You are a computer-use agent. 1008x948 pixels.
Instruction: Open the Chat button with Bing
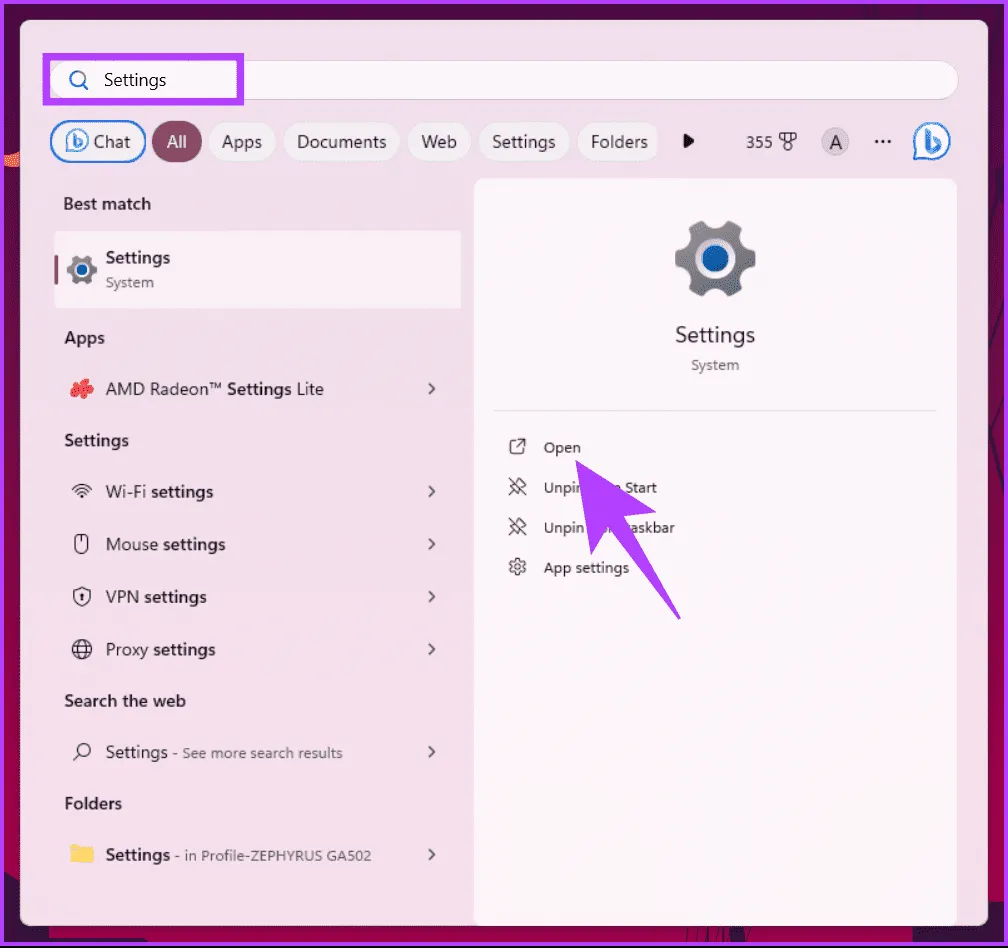click(x=98, y=142)
